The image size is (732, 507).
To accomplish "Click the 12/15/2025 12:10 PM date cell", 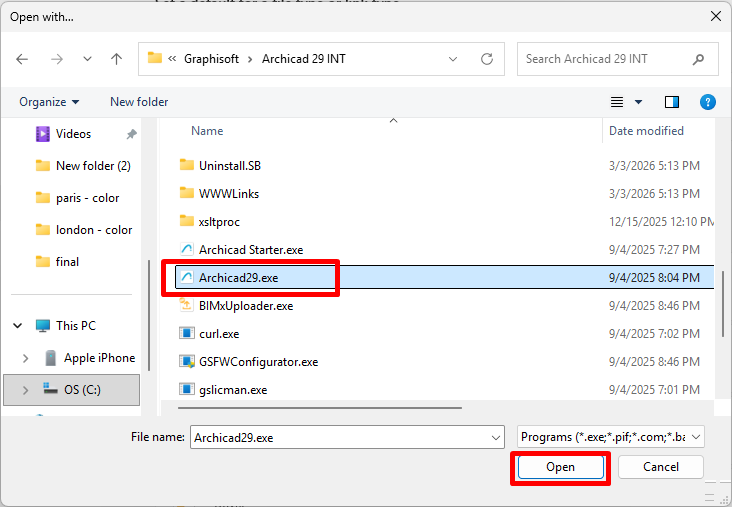I will [x=661, y=222].
